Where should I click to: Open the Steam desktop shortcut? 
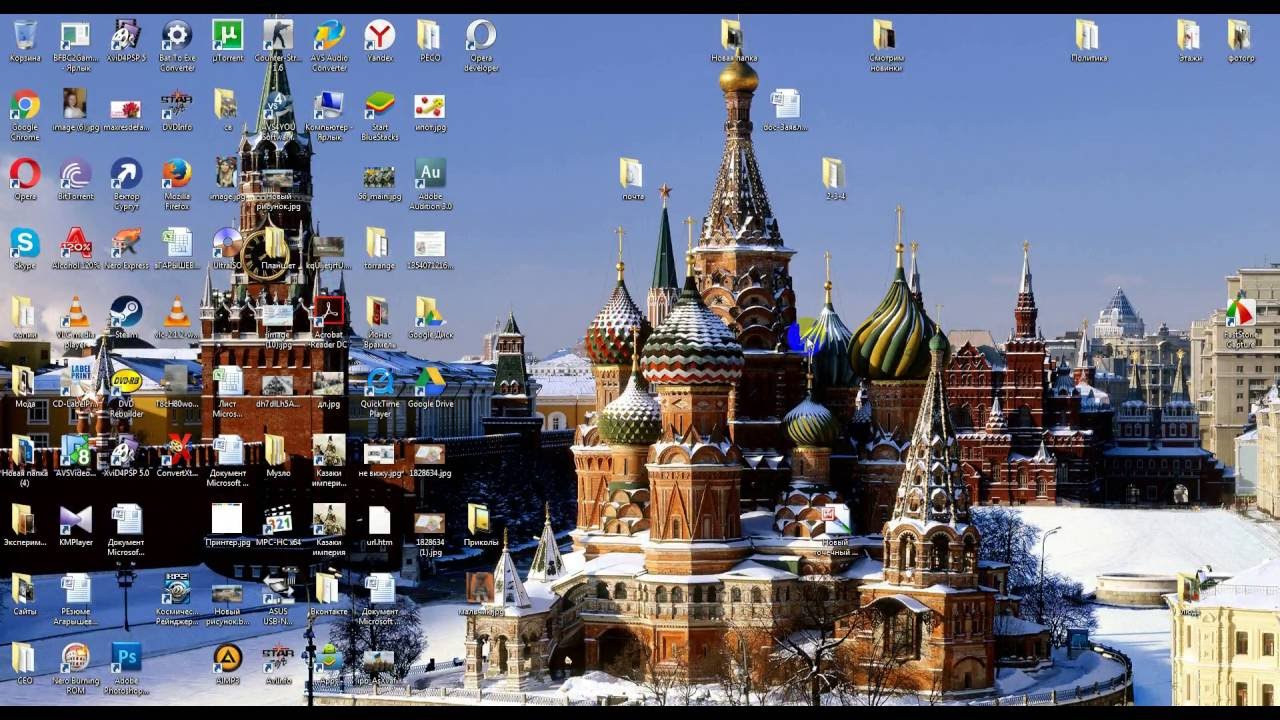pos(126,312)
